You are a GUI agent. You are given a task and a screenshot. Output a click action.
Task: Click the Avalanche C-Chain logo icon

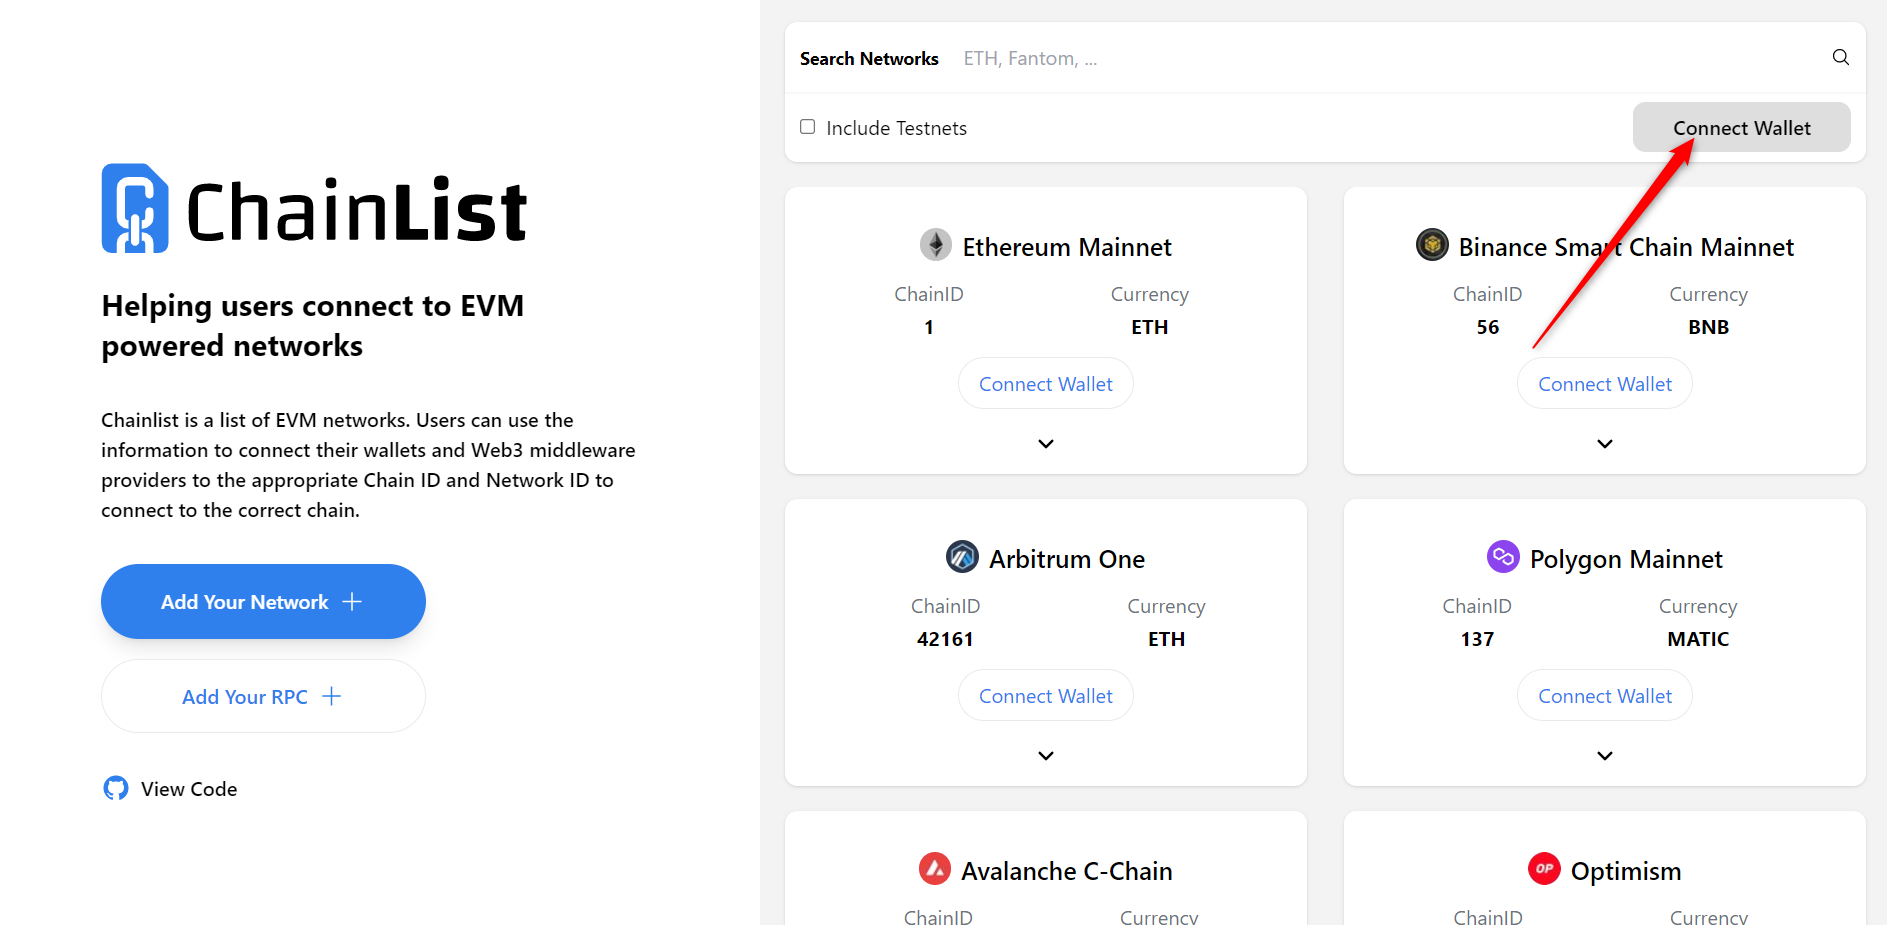click(935, 868)
